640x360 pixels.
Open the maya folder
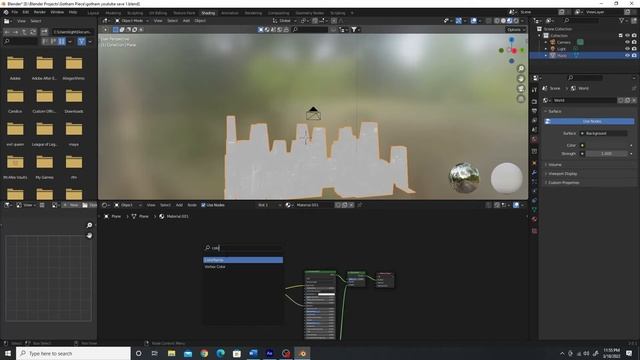tap(74, 133)
